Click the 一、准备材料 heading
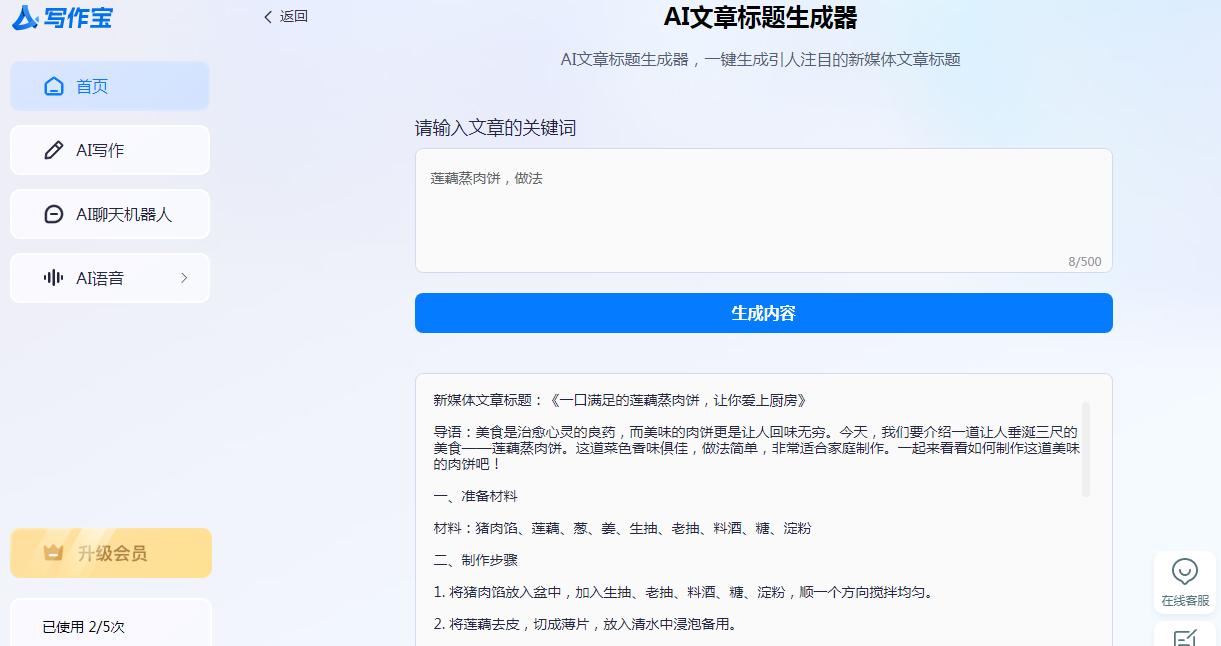Image resolution: width=1221 pixels, height=646 pixels. [475, 496]
